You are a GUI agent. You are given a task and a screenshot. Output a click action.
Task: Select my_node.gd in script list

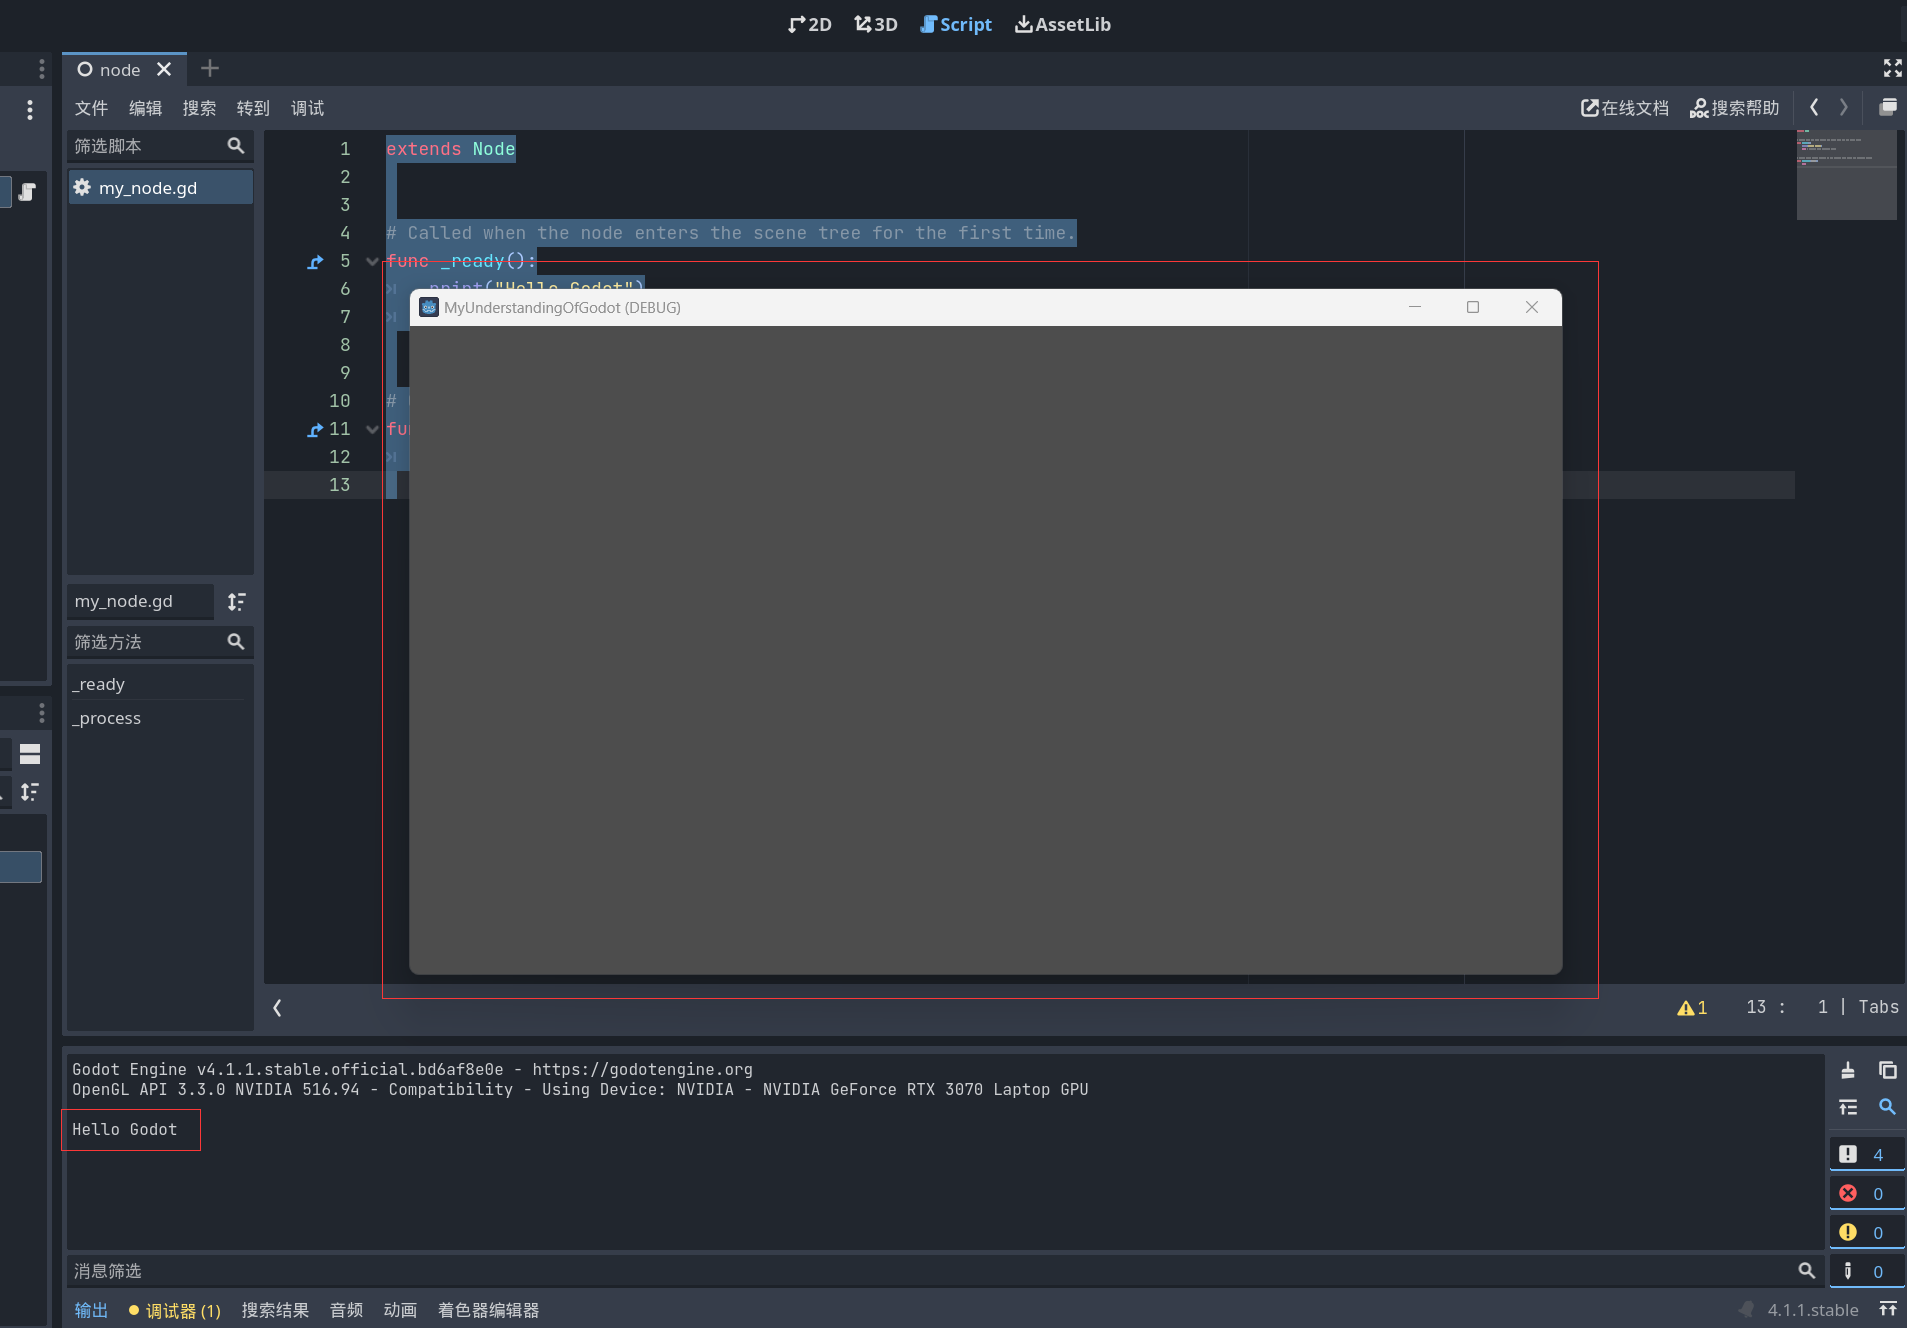coord(159,188)
